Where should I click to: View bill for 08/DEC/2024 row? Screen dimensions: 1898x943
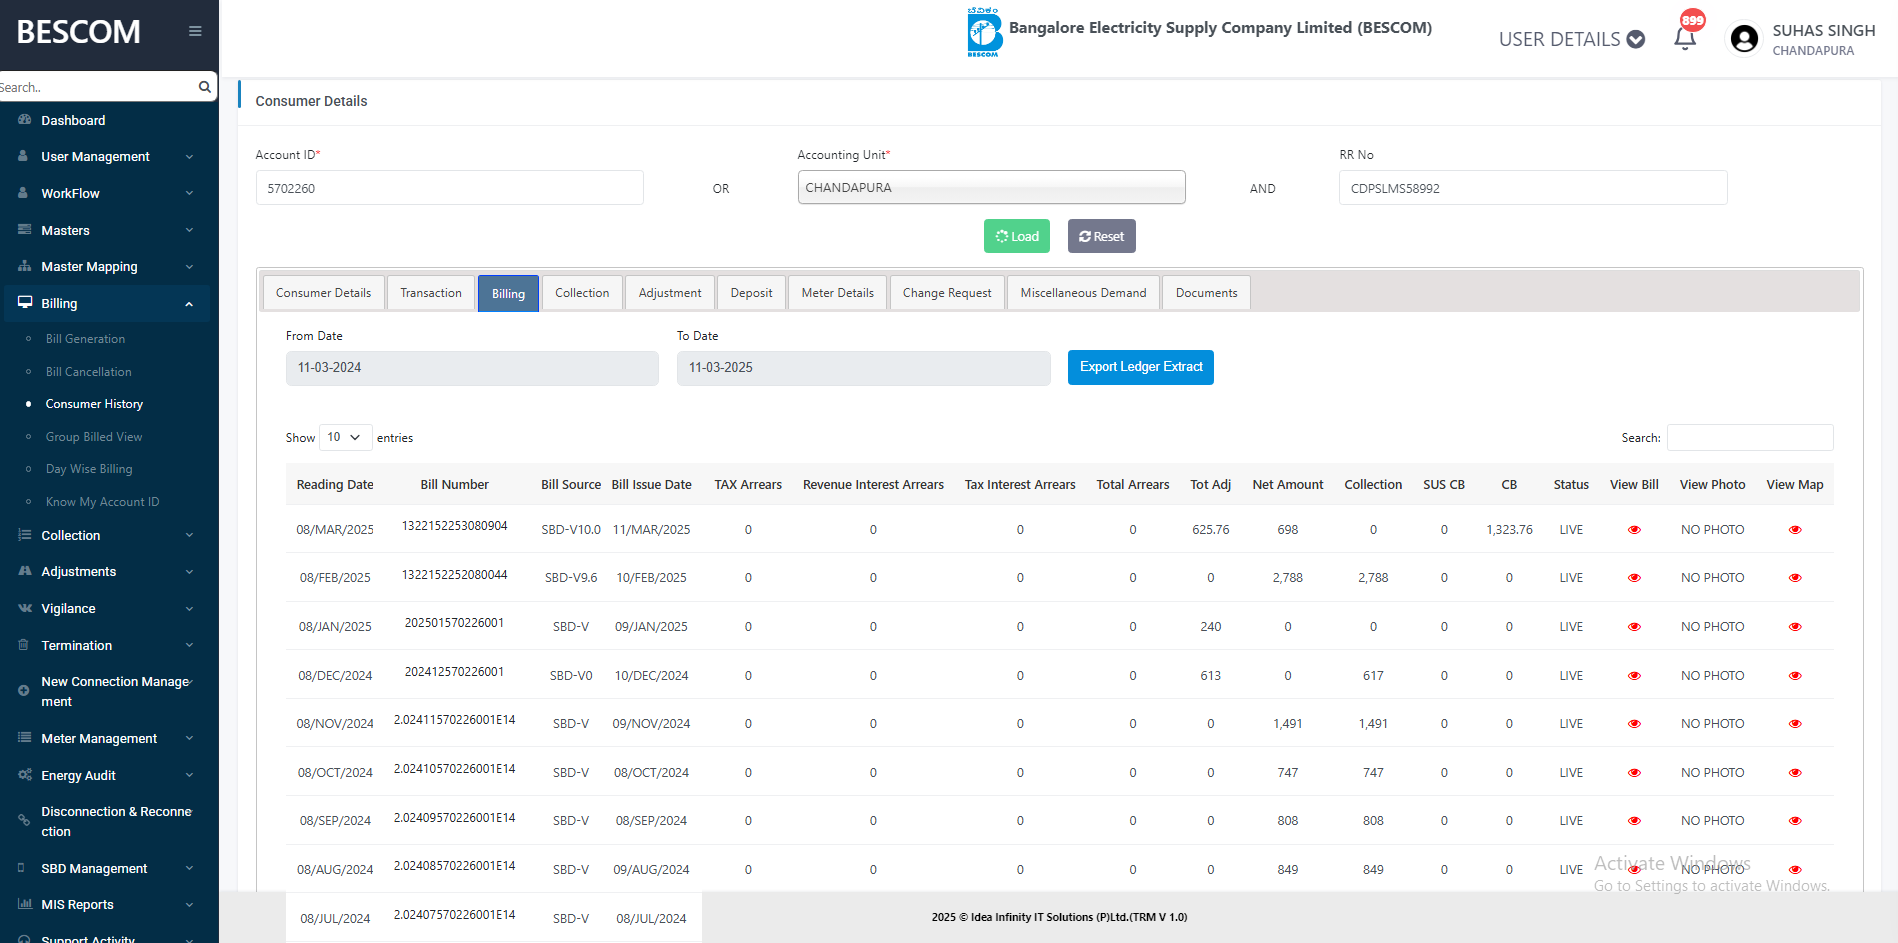click(1634, 676)
